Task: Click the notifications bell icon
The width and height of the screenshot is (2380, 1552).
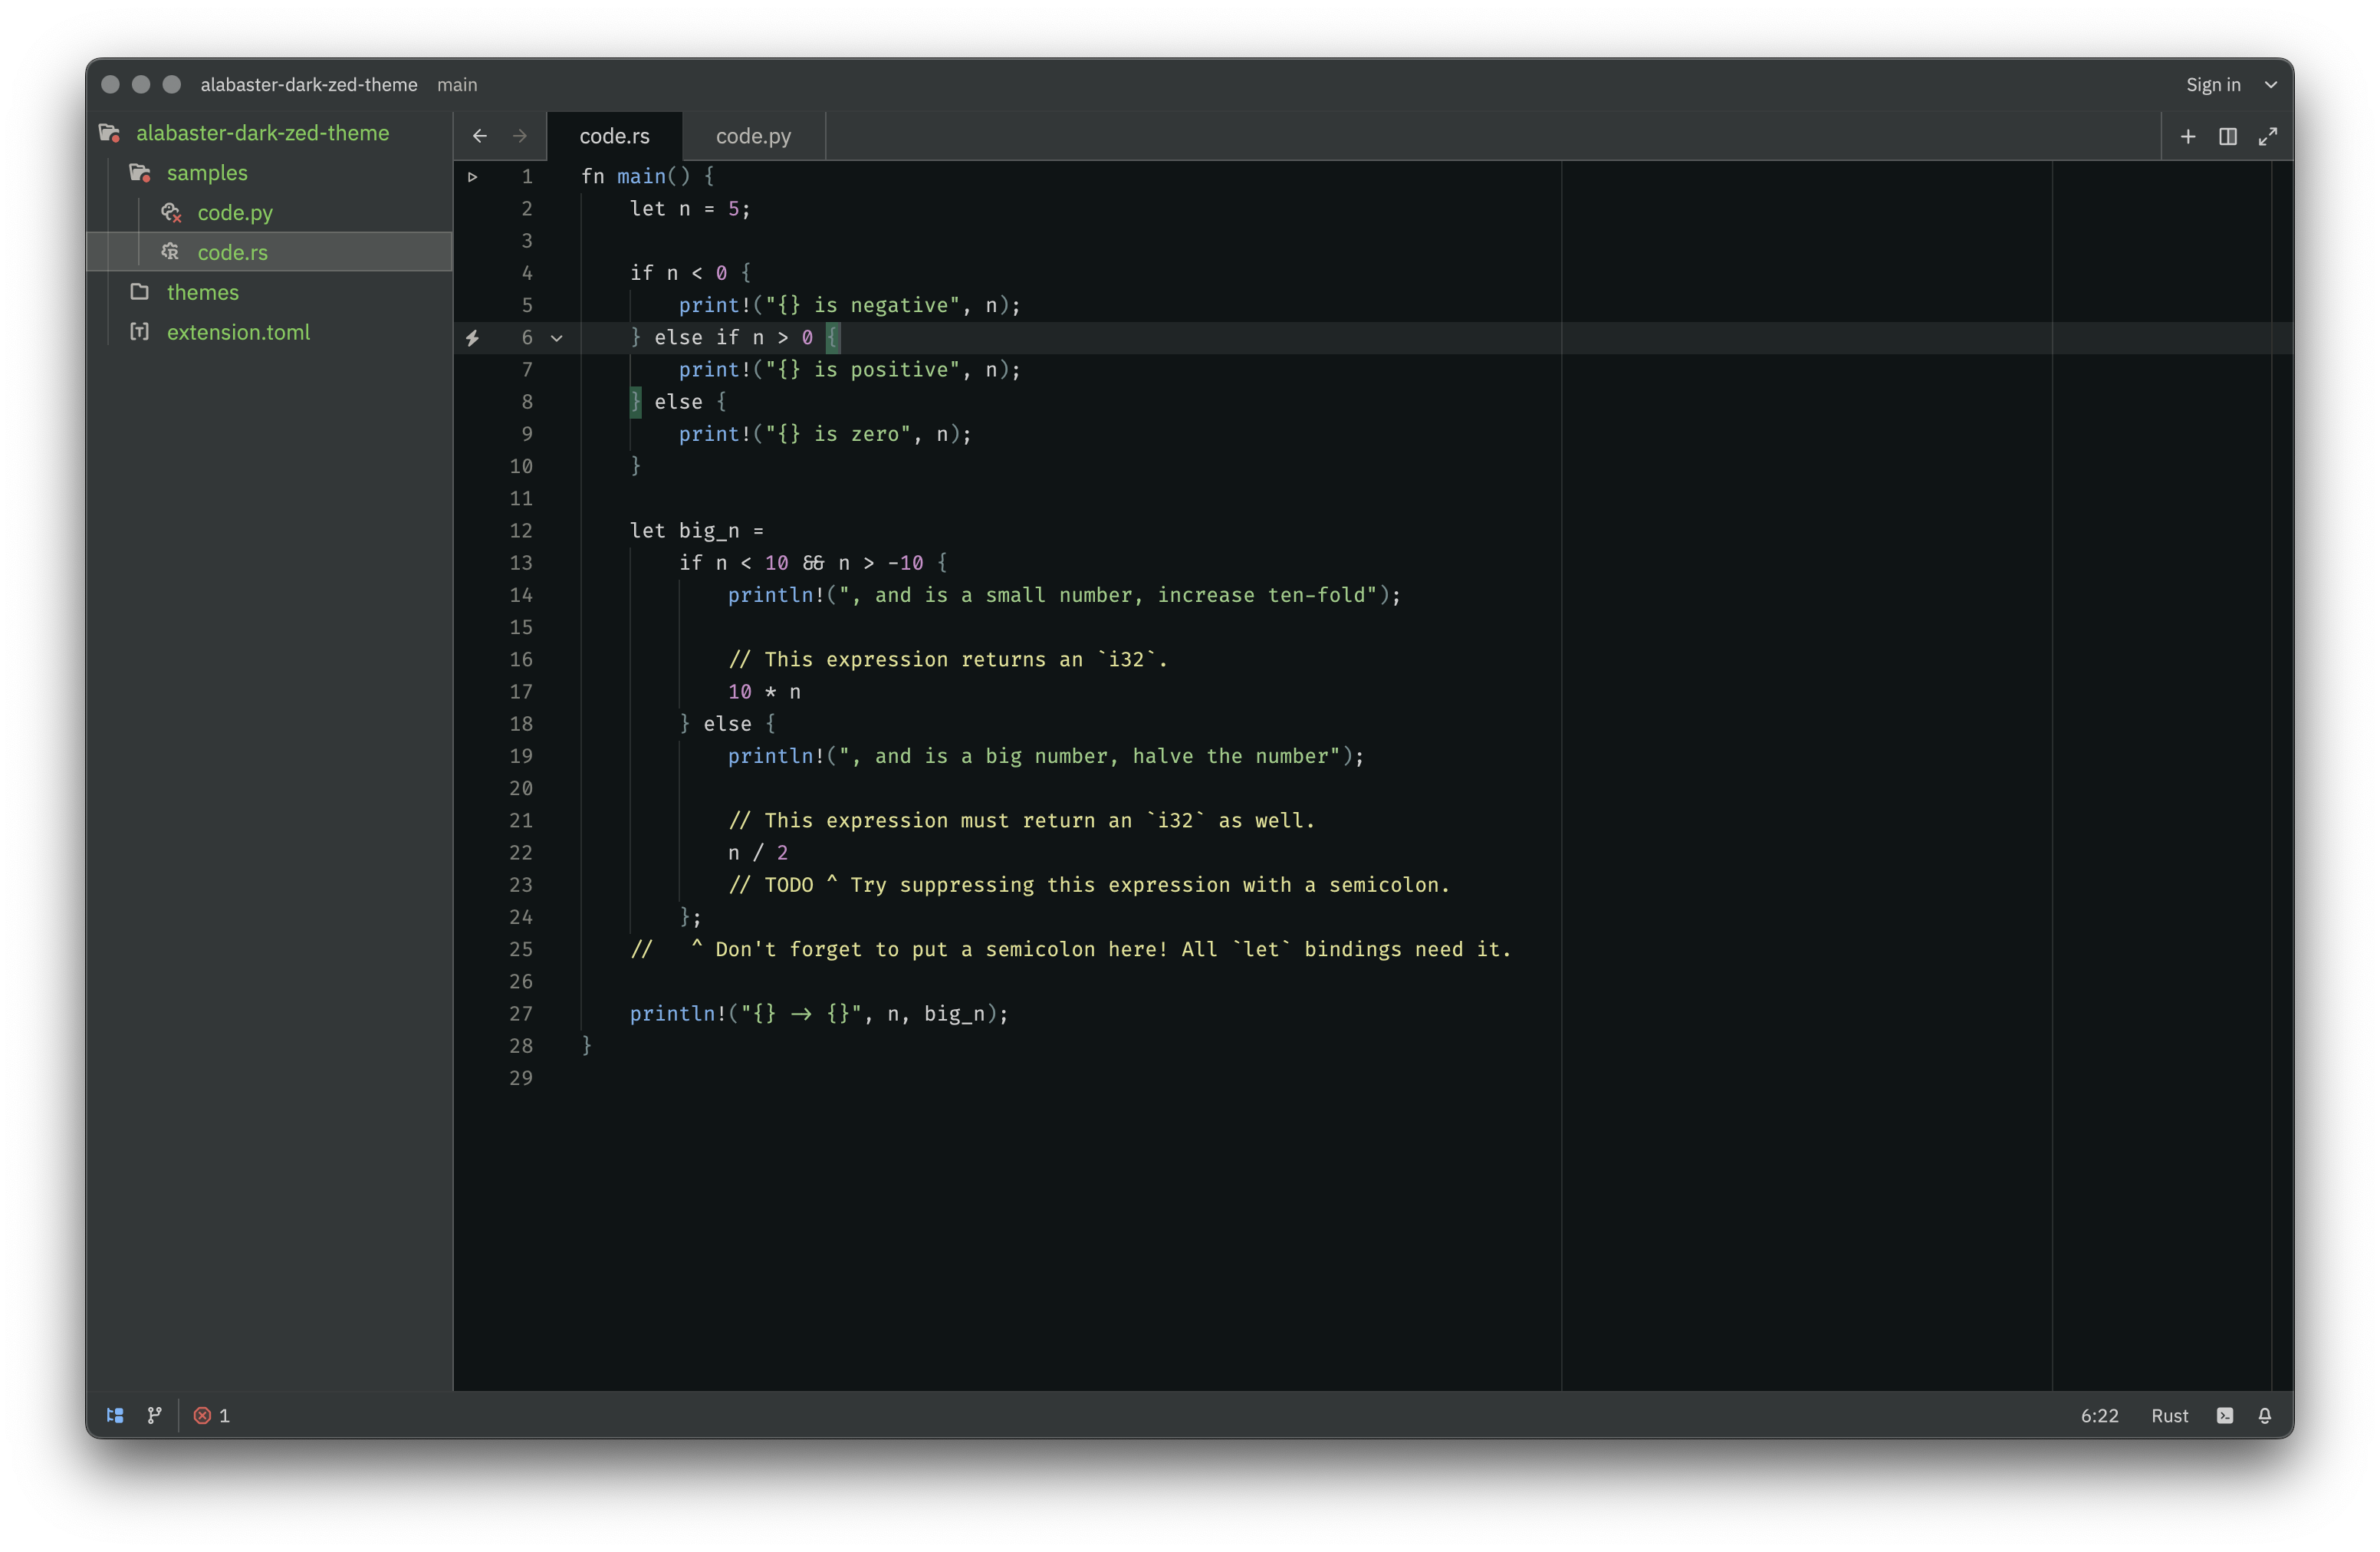Action: (x=2265, y=1415)
